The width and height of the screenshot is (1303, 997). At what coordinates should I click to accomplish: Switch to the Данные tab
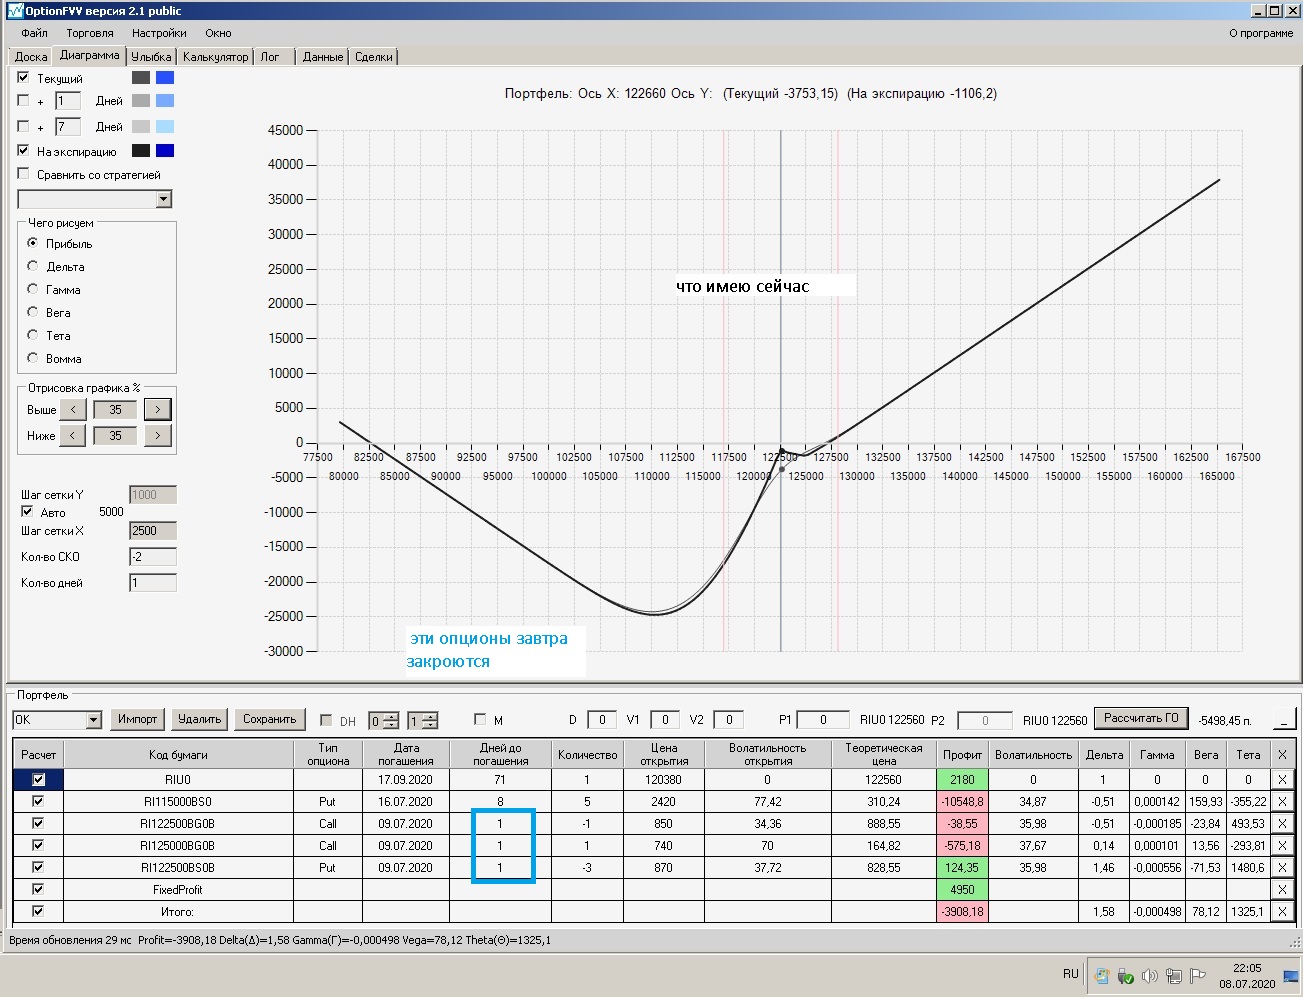coord(323,57)
